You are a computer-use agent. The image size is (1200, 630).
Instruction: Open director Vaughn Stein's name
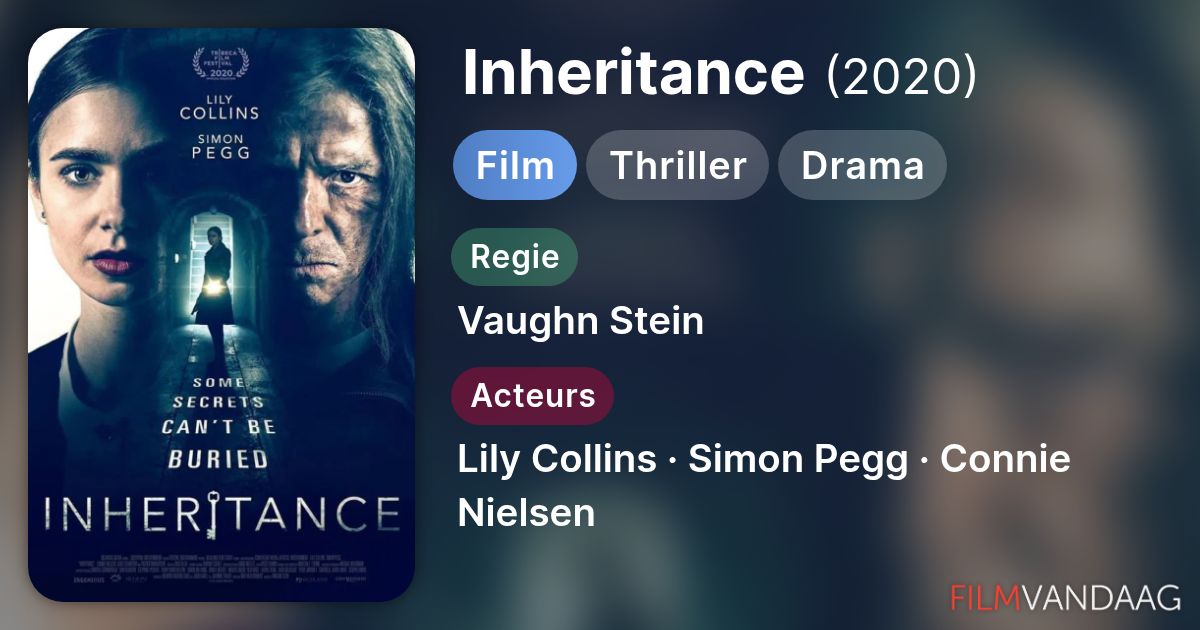pos(581,321)
